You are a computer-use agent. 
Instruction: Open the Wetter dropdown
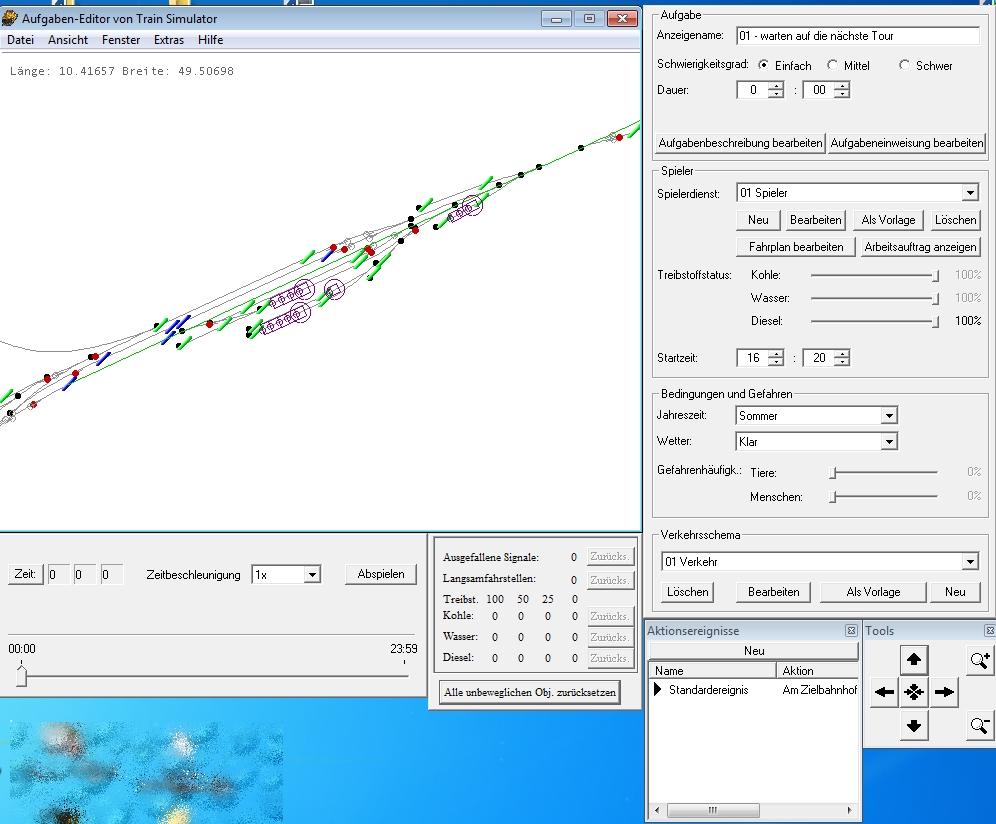(889, 442)
